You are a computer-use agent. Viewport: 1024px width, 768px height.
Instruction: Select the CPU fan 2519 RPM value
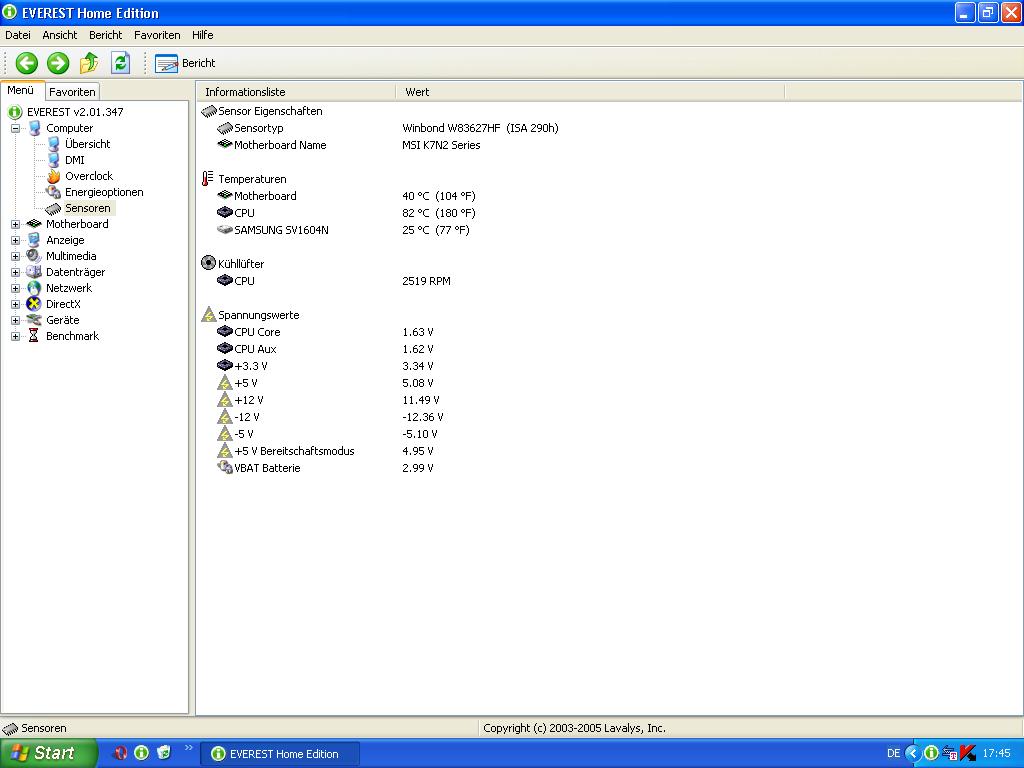pos(426,281)
